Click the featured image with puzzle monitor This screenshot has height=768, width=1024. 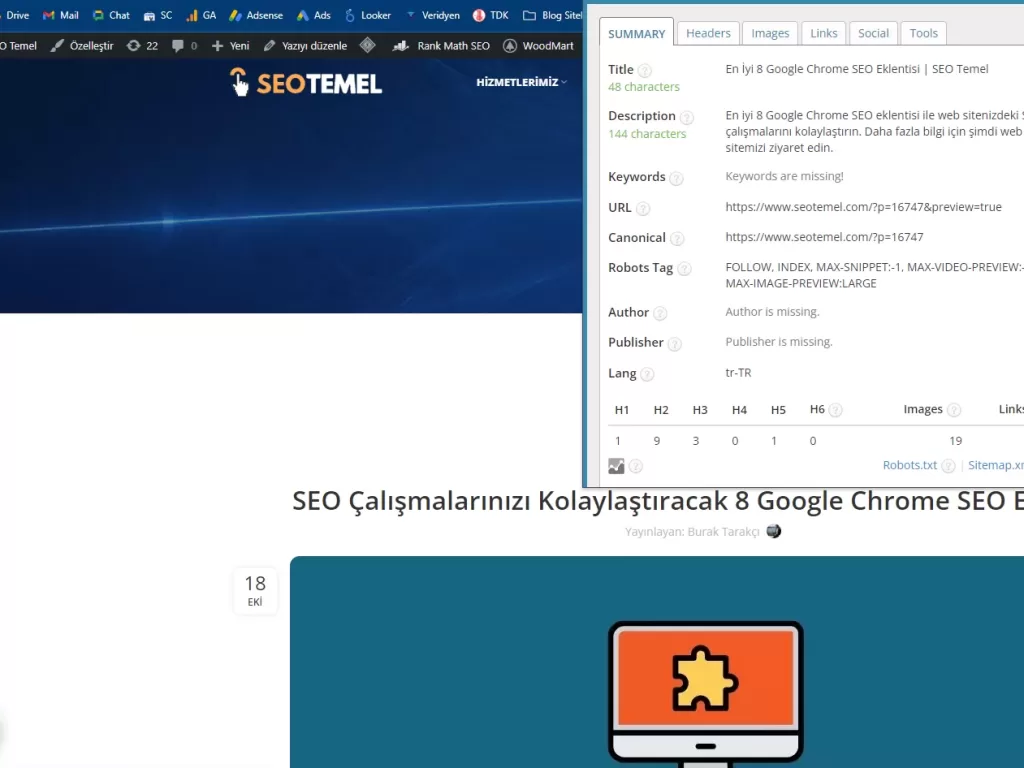pyautogui.click(x=657, y=662)
